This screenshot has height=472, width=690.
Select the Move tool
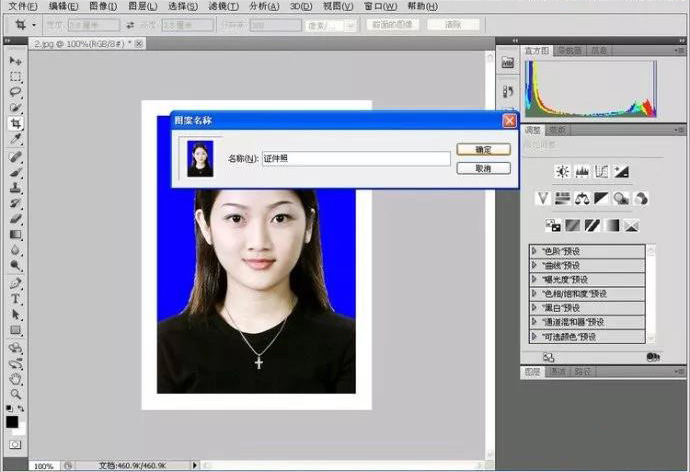point(15,61)
